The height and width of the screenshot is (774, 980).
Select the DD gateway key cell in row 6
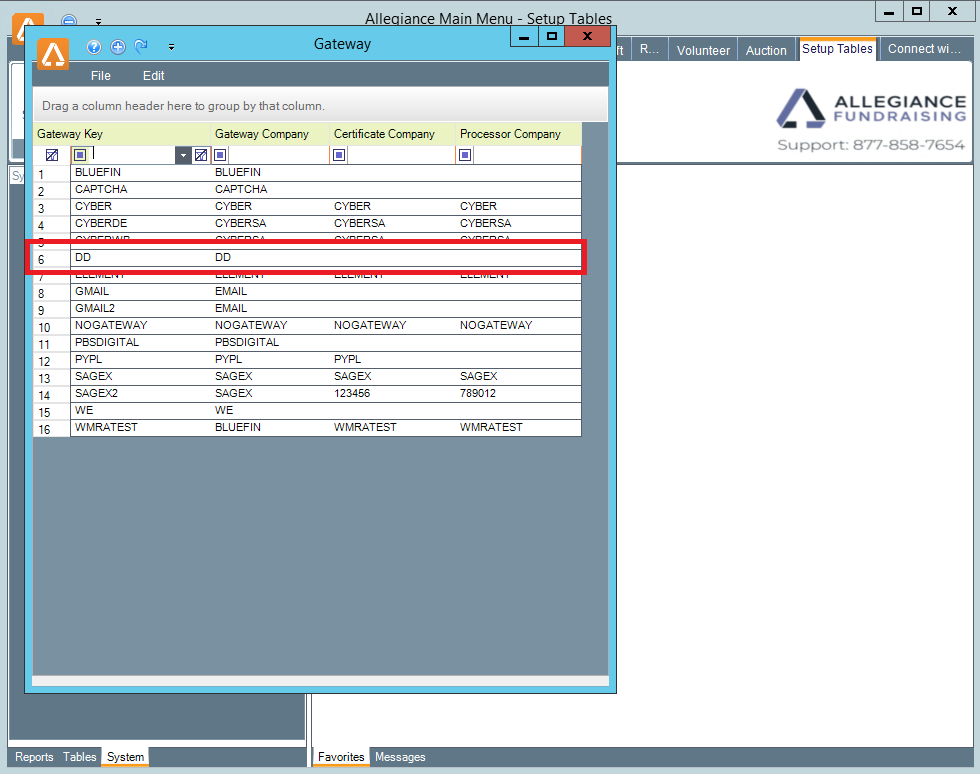tap(141, 258)
